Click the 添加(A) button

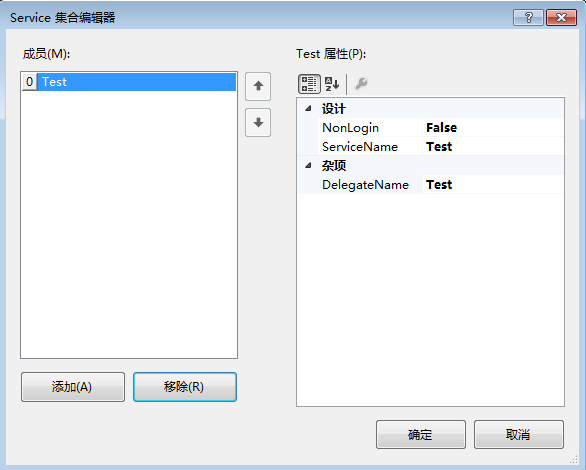coord(73,387)
